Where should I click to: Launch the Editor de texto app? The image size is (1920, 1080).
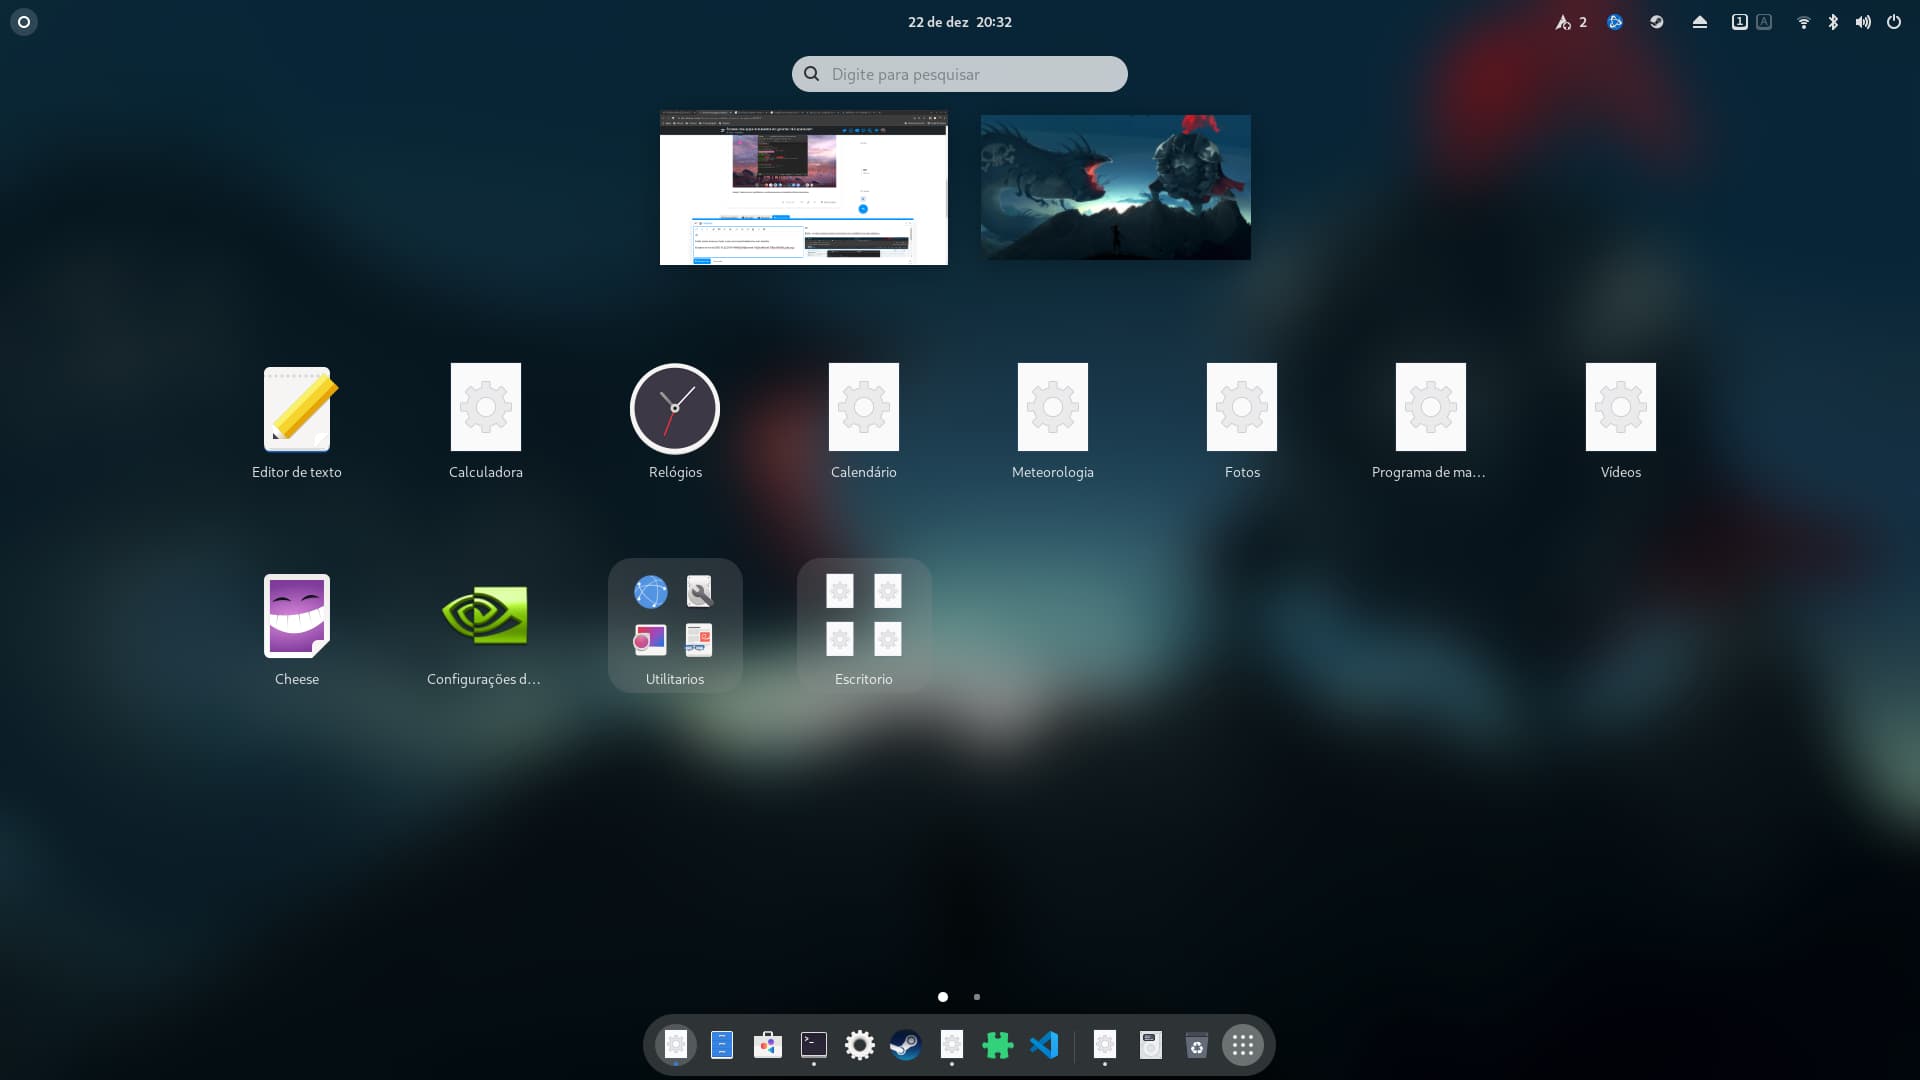tap(296, 408)
